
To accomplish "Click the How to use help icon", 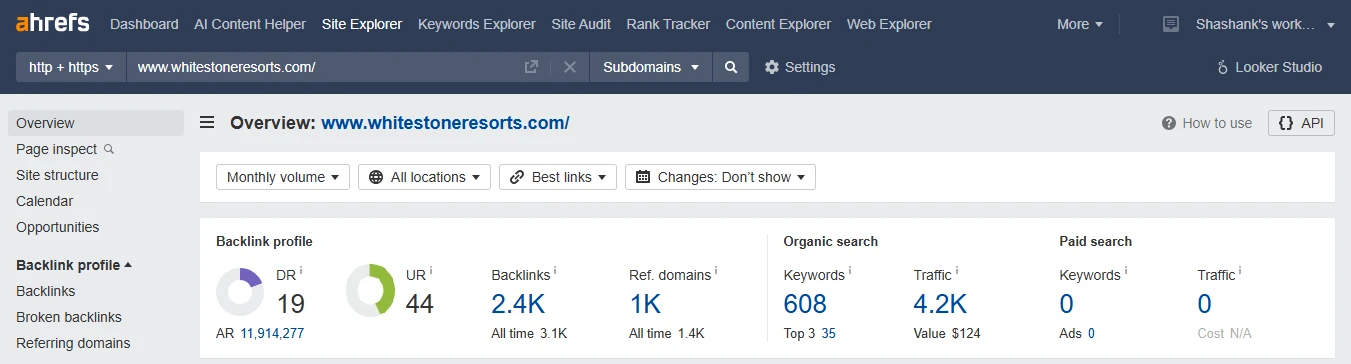I will click(1168, 123).
